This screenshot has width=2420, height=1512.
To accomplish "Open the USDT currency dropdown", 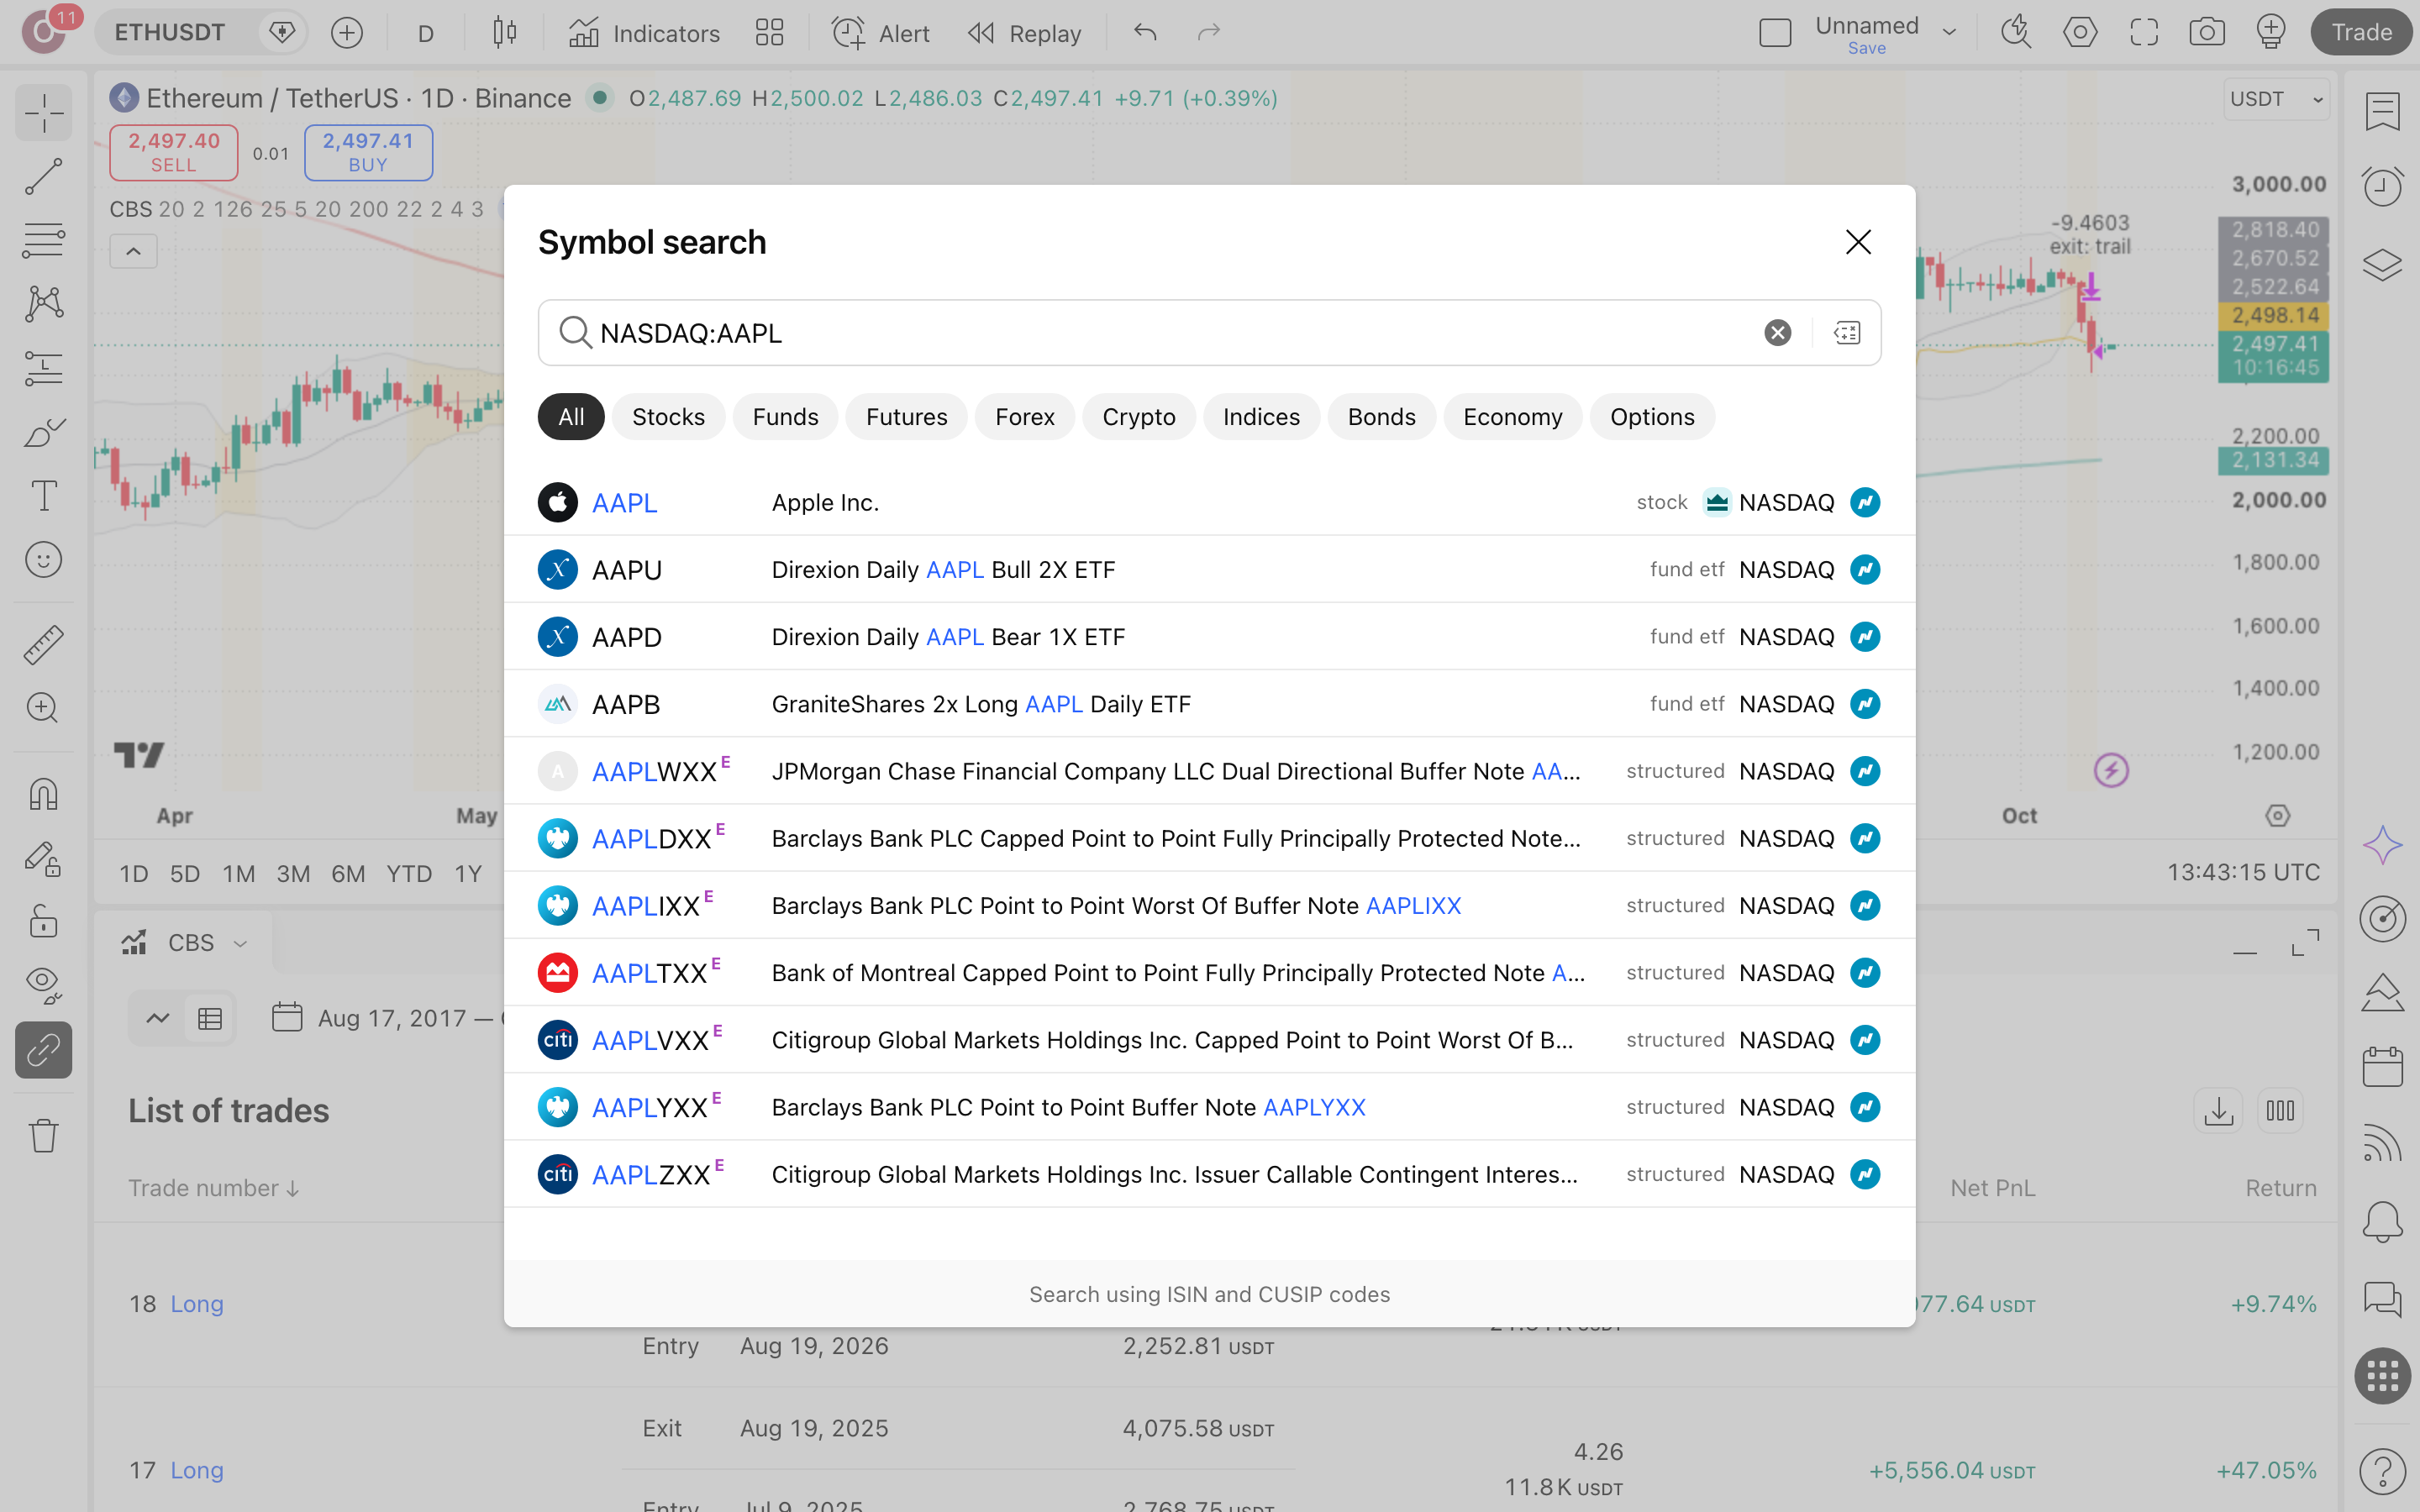I will tap(2276, 99).
